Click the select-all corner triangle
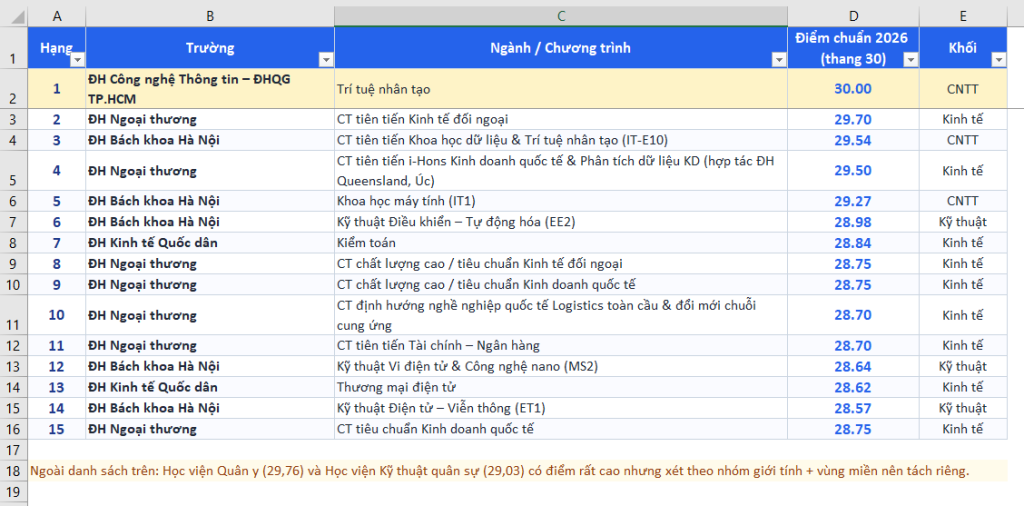Screen dimensions: 1024x506 click(18, 16)
